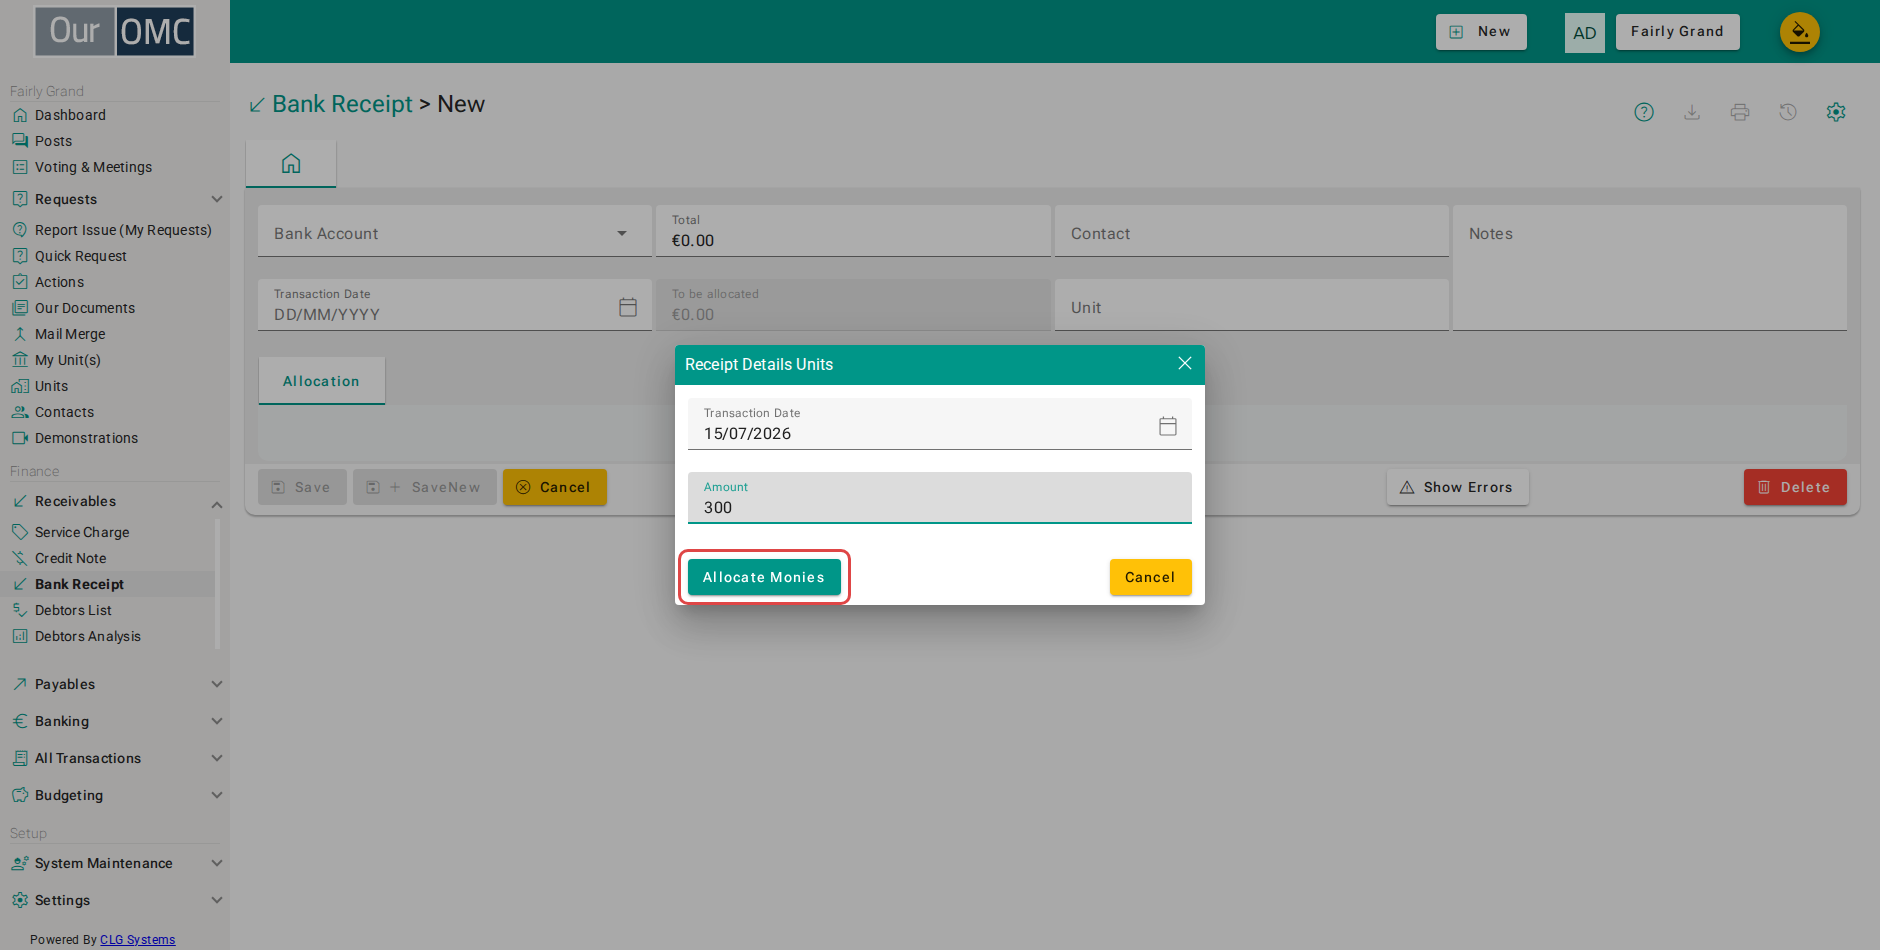The height and width of the screenshot is (950, 1880).
Task: Click the Notes text field
Action: click(x=1650, y=268)
